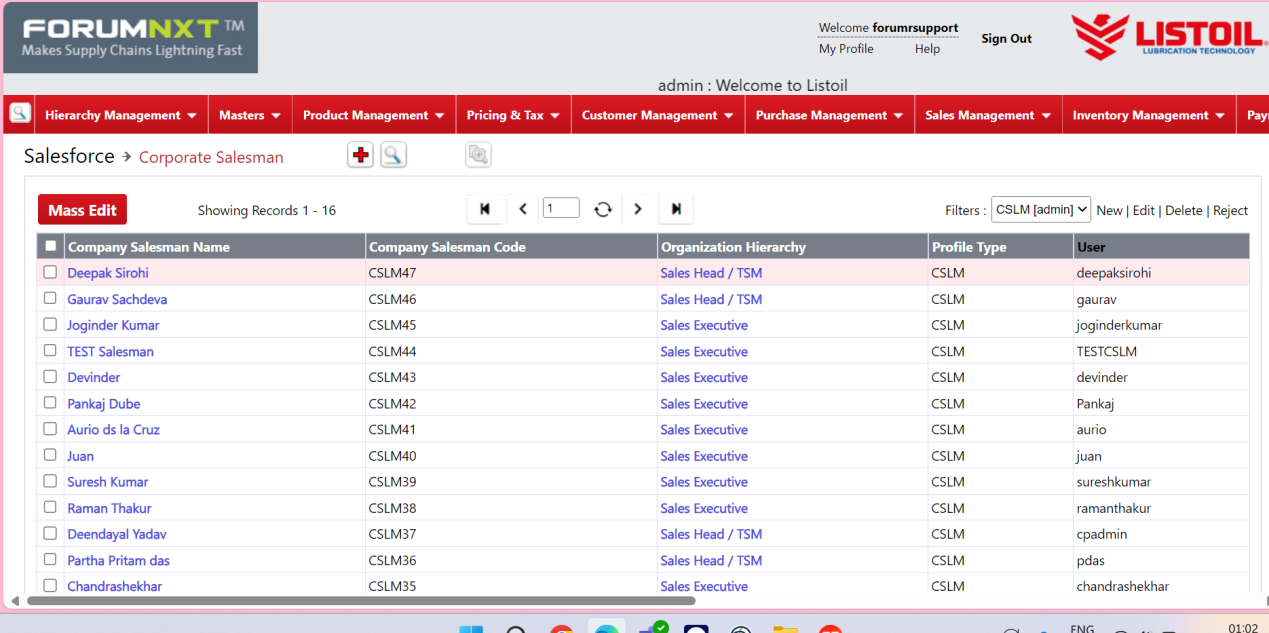Expand the Masters menu
Image resolution: width=1269 pixels, height=633 pixels.
click(250, 115)
